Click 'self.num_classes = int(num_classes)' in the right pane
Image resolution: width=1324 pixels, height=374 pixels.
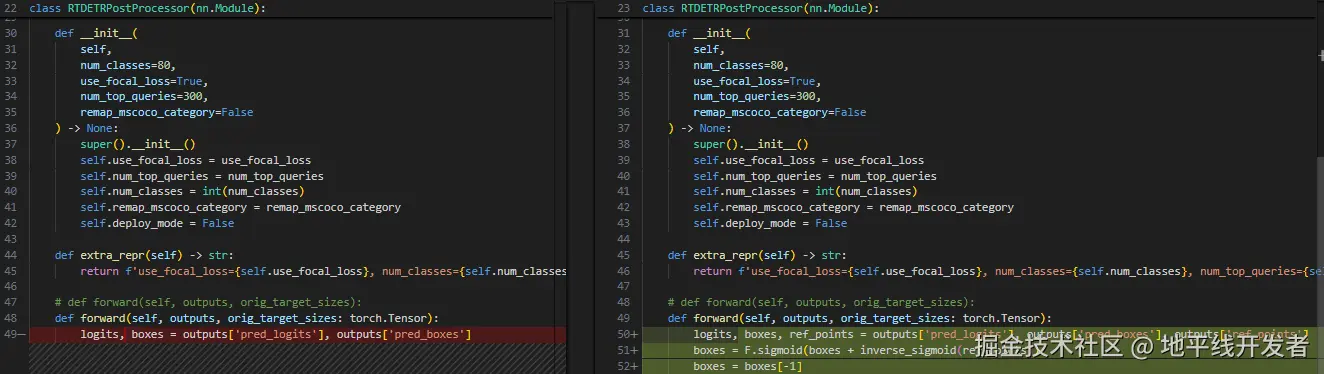(x=805, y=192)
